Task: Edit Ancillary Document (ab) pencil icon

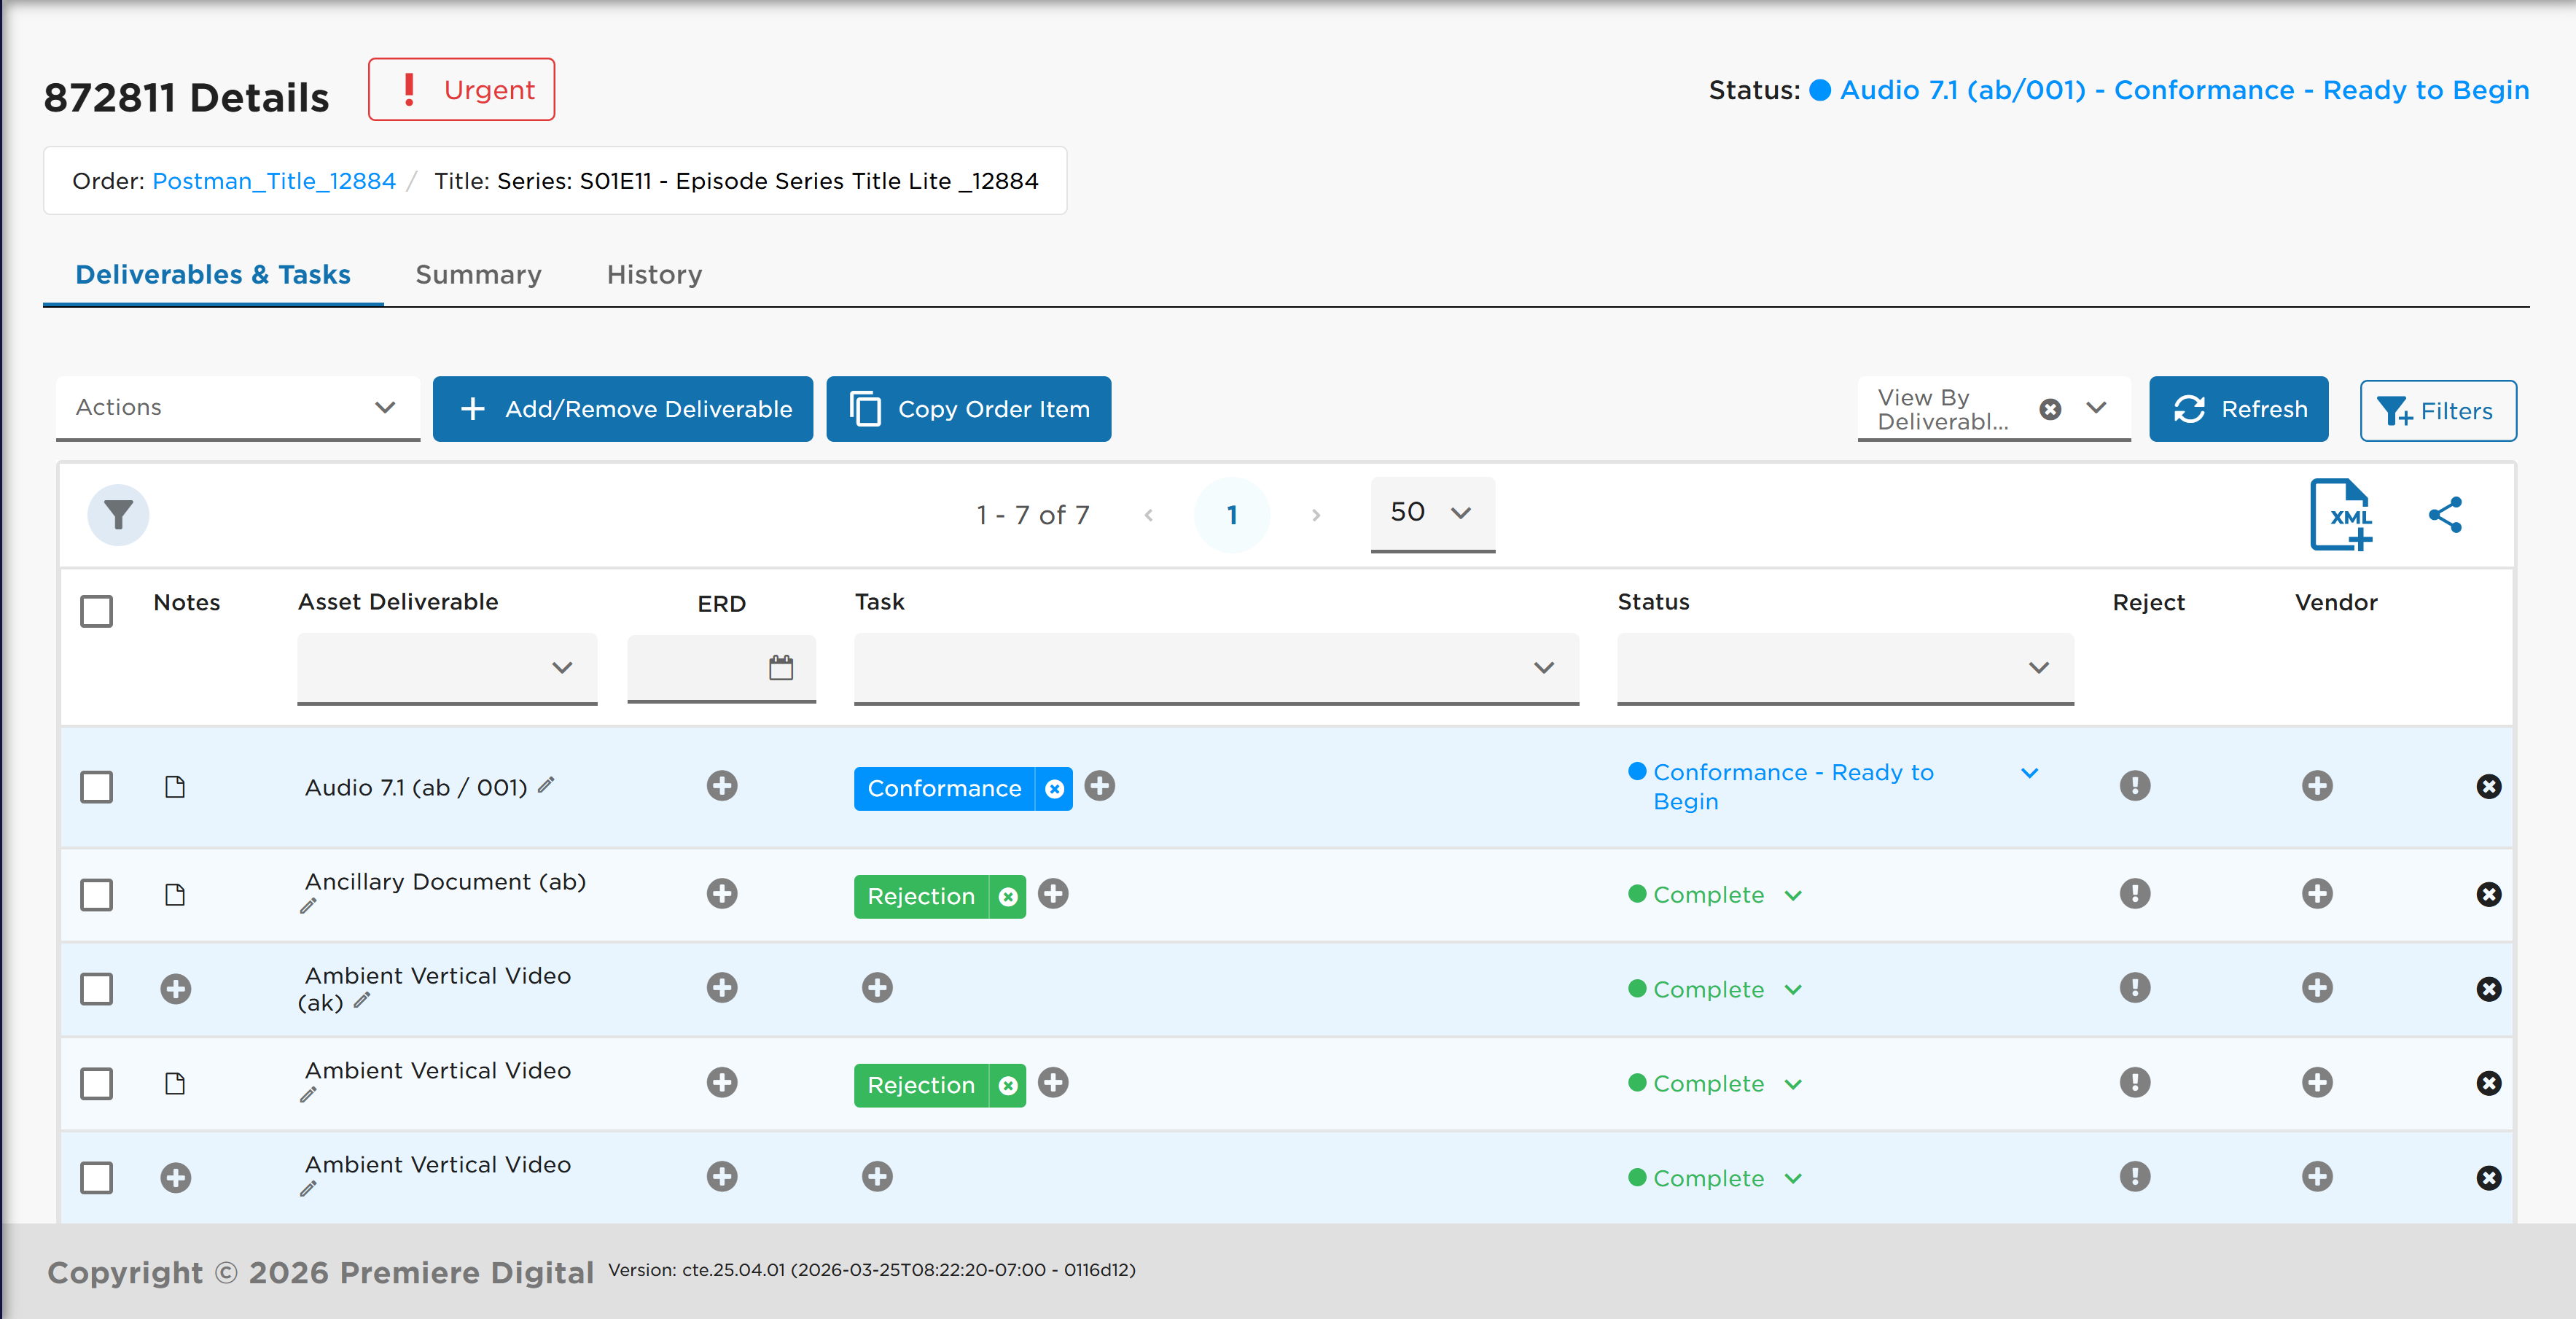Action: coord(308,906)
